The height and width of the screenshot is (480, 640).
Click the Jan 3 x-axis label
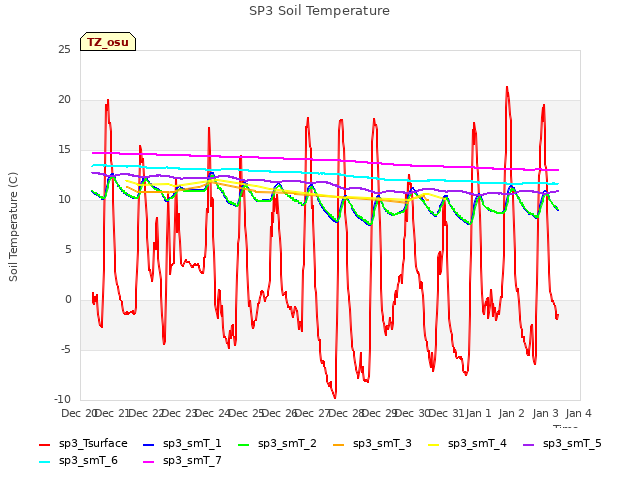click(545, 413)
